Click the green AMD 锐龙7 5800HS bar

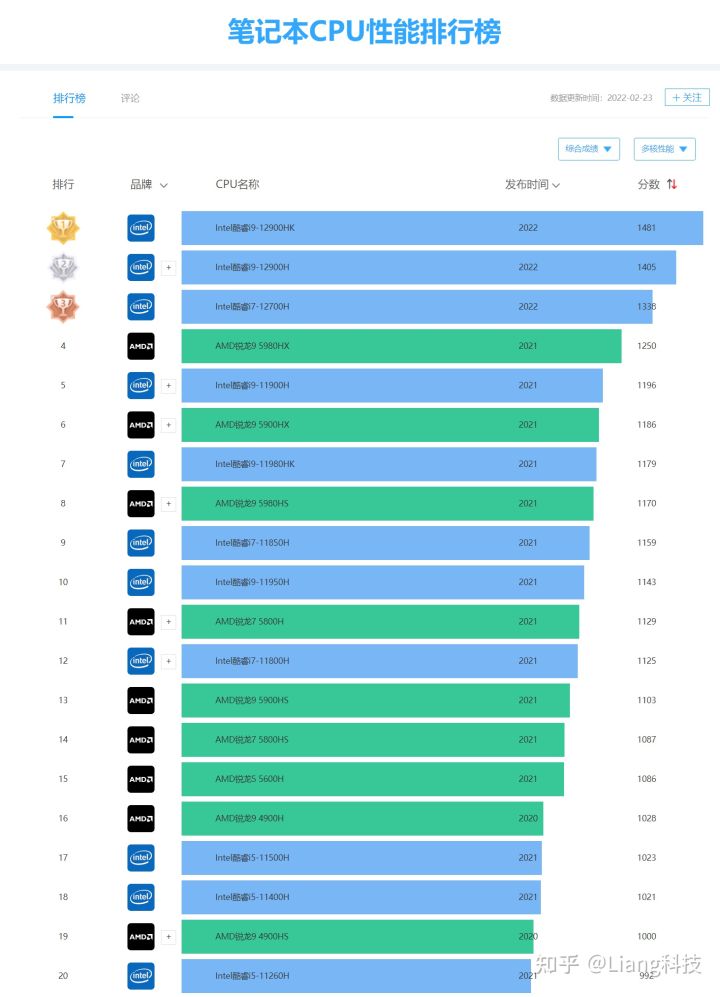(x=372, y=739)
